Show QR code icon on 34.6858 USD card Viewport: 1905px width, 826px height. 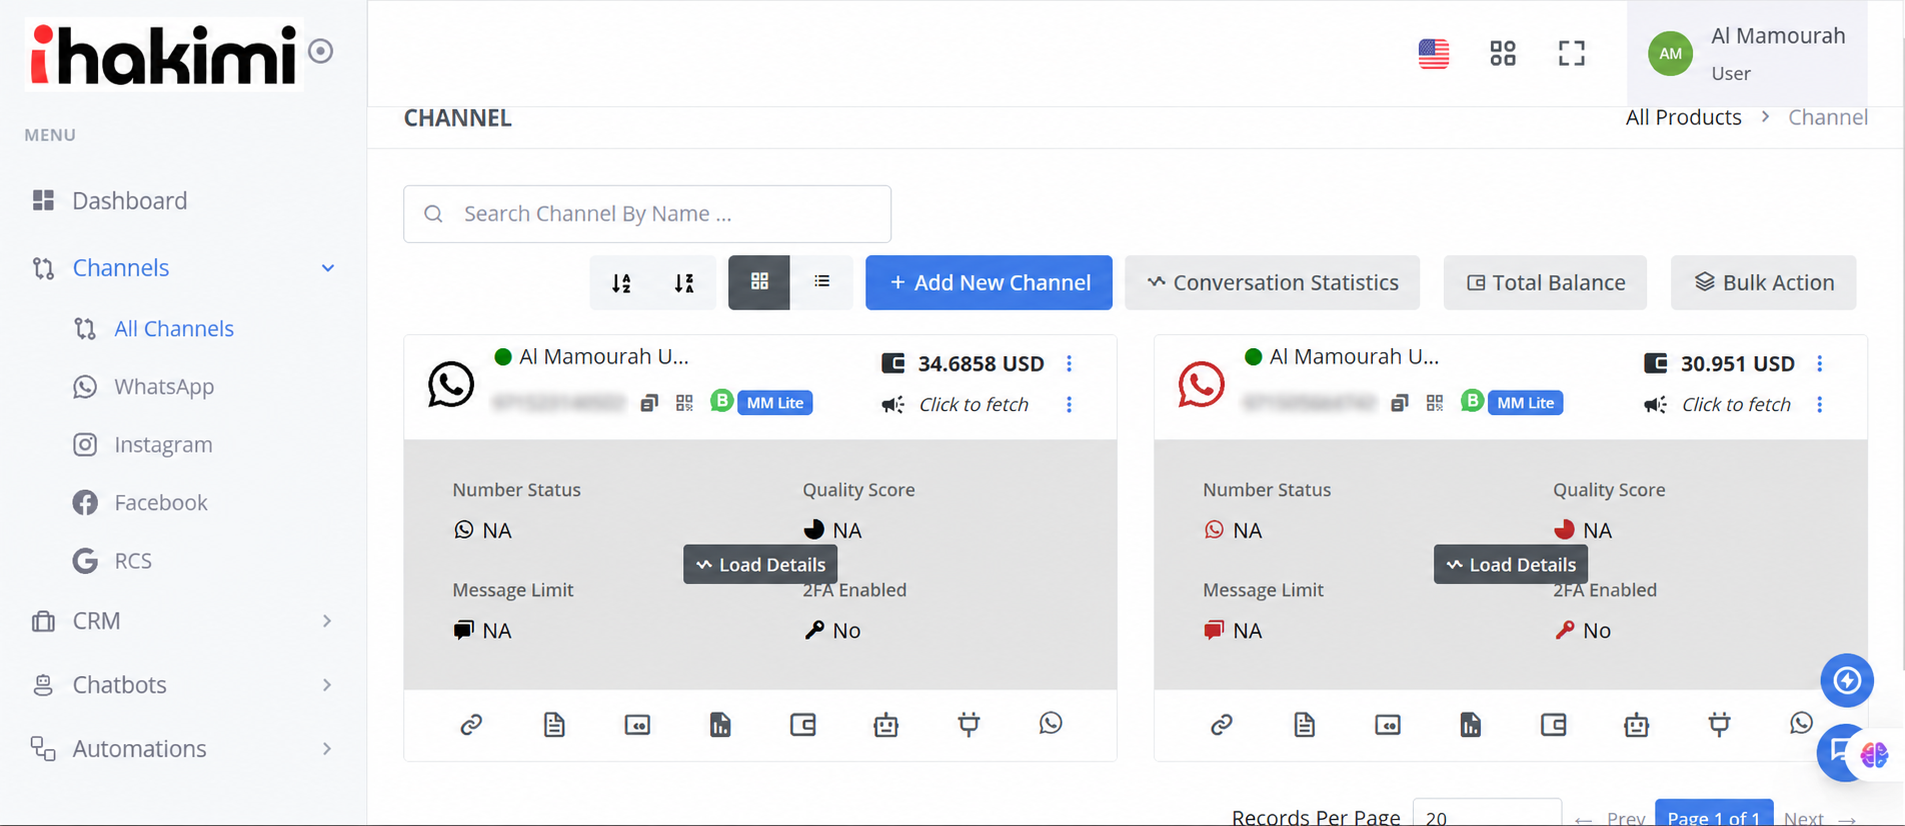(x=684, y=403)
